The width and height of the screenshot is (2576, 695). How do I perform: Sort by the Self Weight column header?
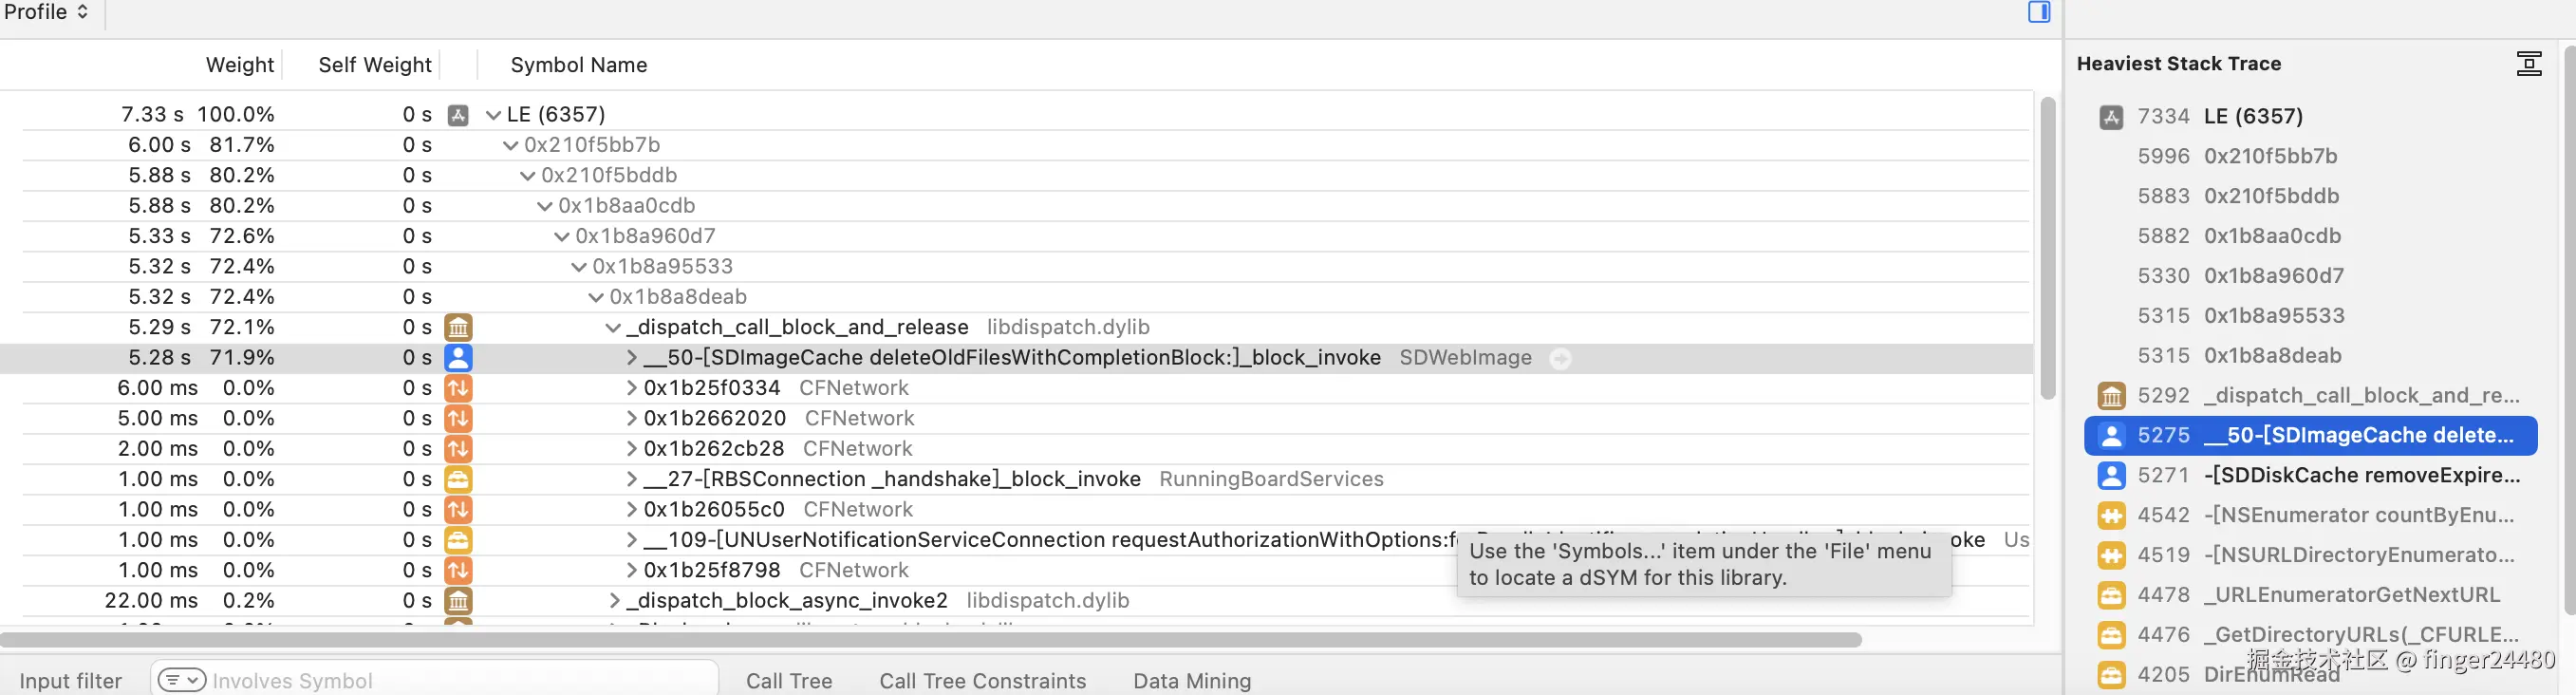(x=374, y=65)
